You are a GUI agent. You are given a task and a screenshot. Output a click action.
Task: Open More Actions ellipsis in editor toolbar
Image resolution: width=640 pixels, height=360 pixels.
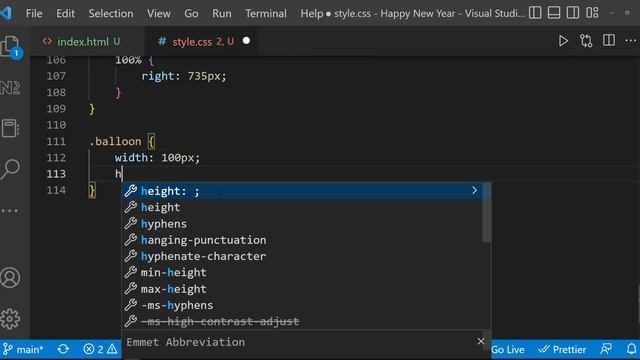point(631,40)
